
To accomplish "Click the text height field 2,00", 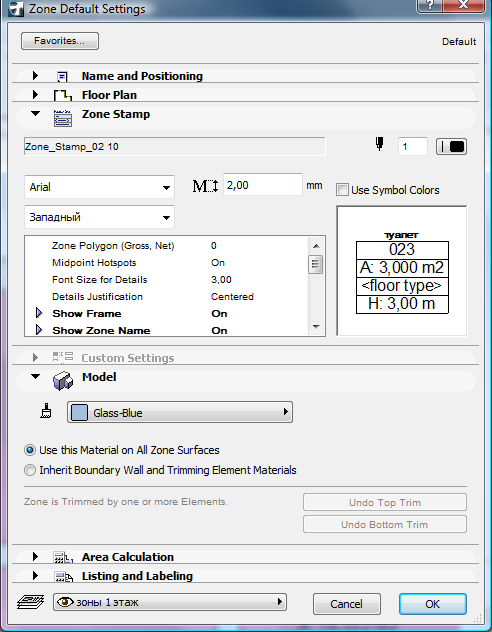I will [263, 185].
